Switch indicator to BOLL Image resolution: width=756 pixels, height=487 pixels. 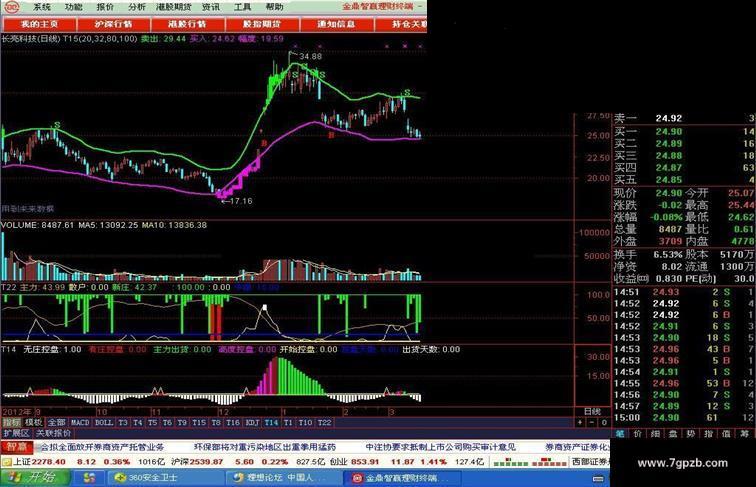click(104, 422)
